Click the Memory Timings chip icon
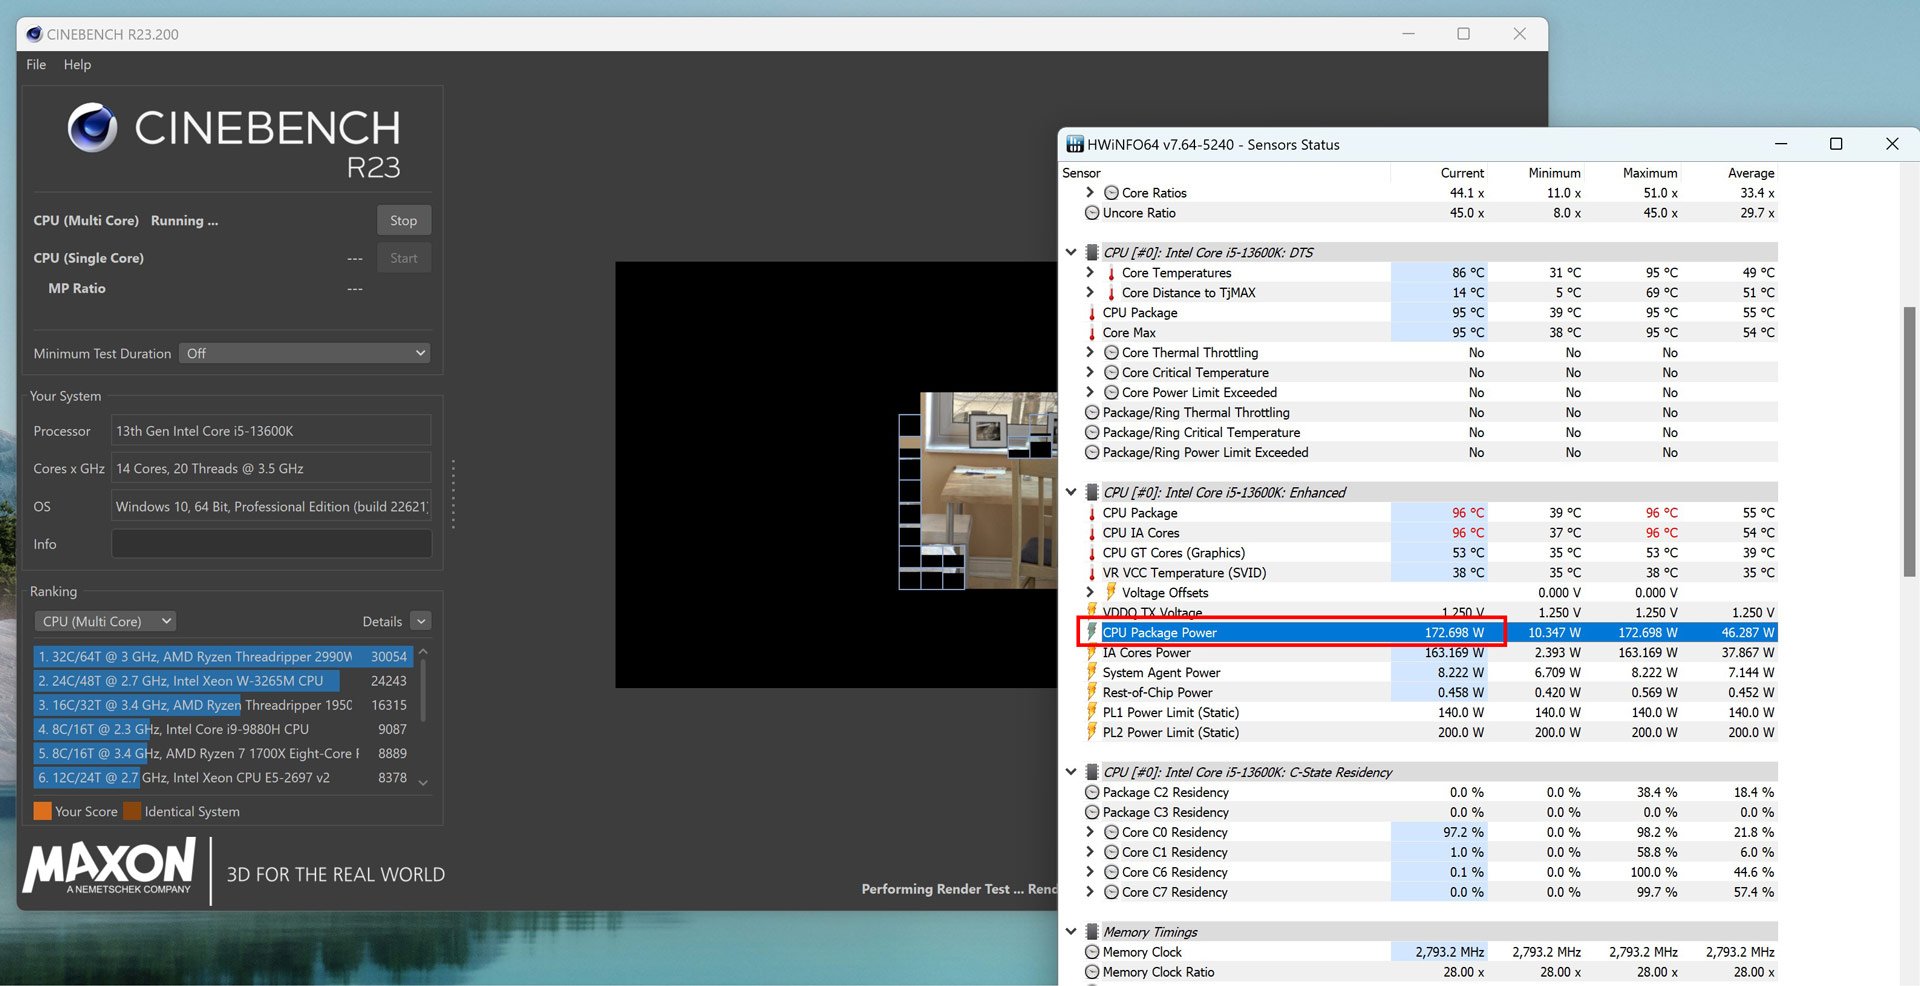This screenshot has height=986, width=1920. click(1092, 932)
